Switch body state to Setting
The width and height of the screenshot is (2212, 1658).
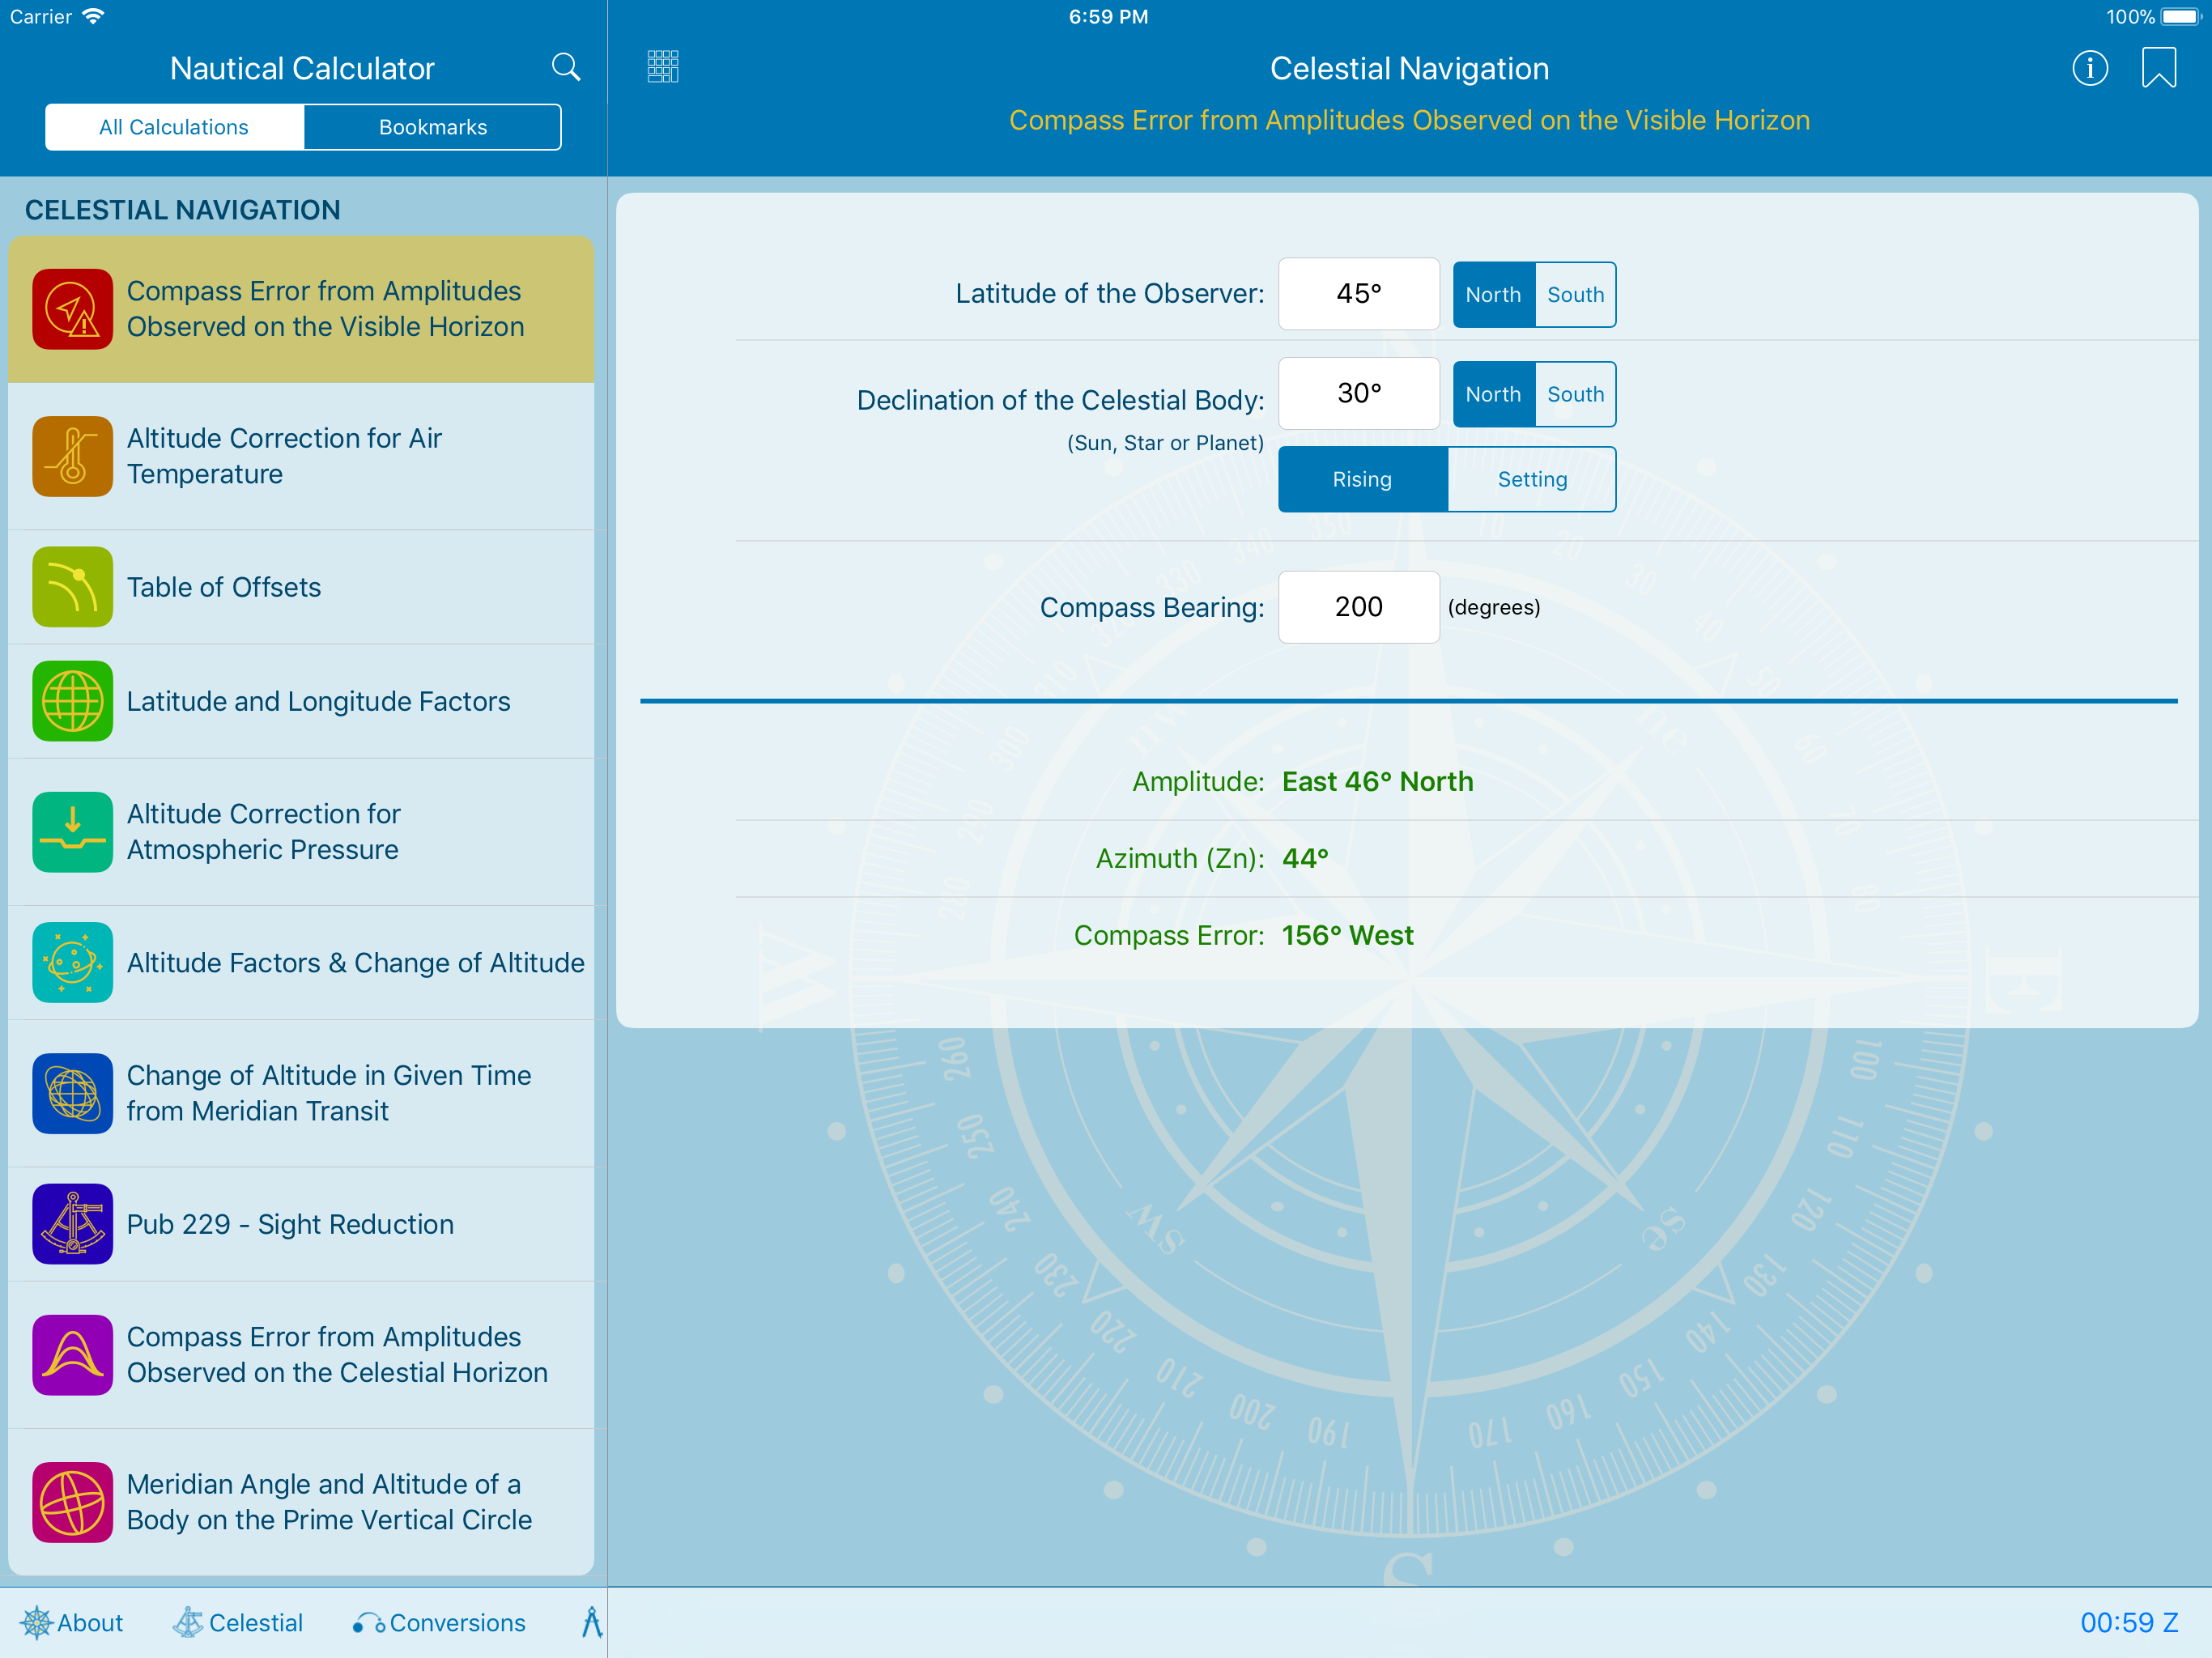coord(1531,479)
